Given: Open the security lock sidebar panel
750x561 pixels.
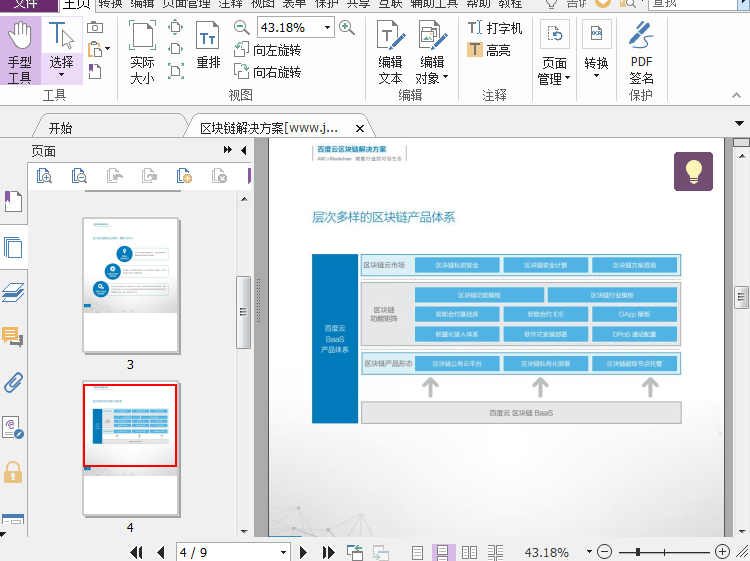Looking at the screenshot, I should (x=13, y=473).
